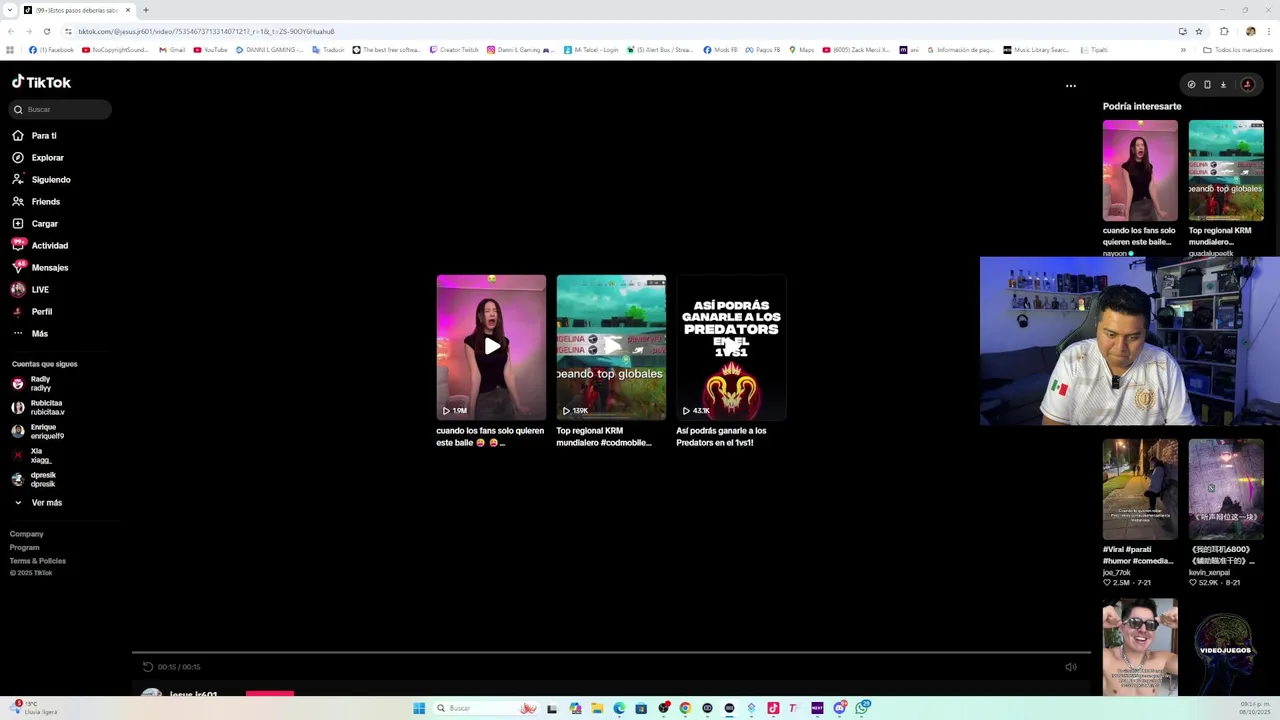Open a new browser tab

(x=146, y=10)
